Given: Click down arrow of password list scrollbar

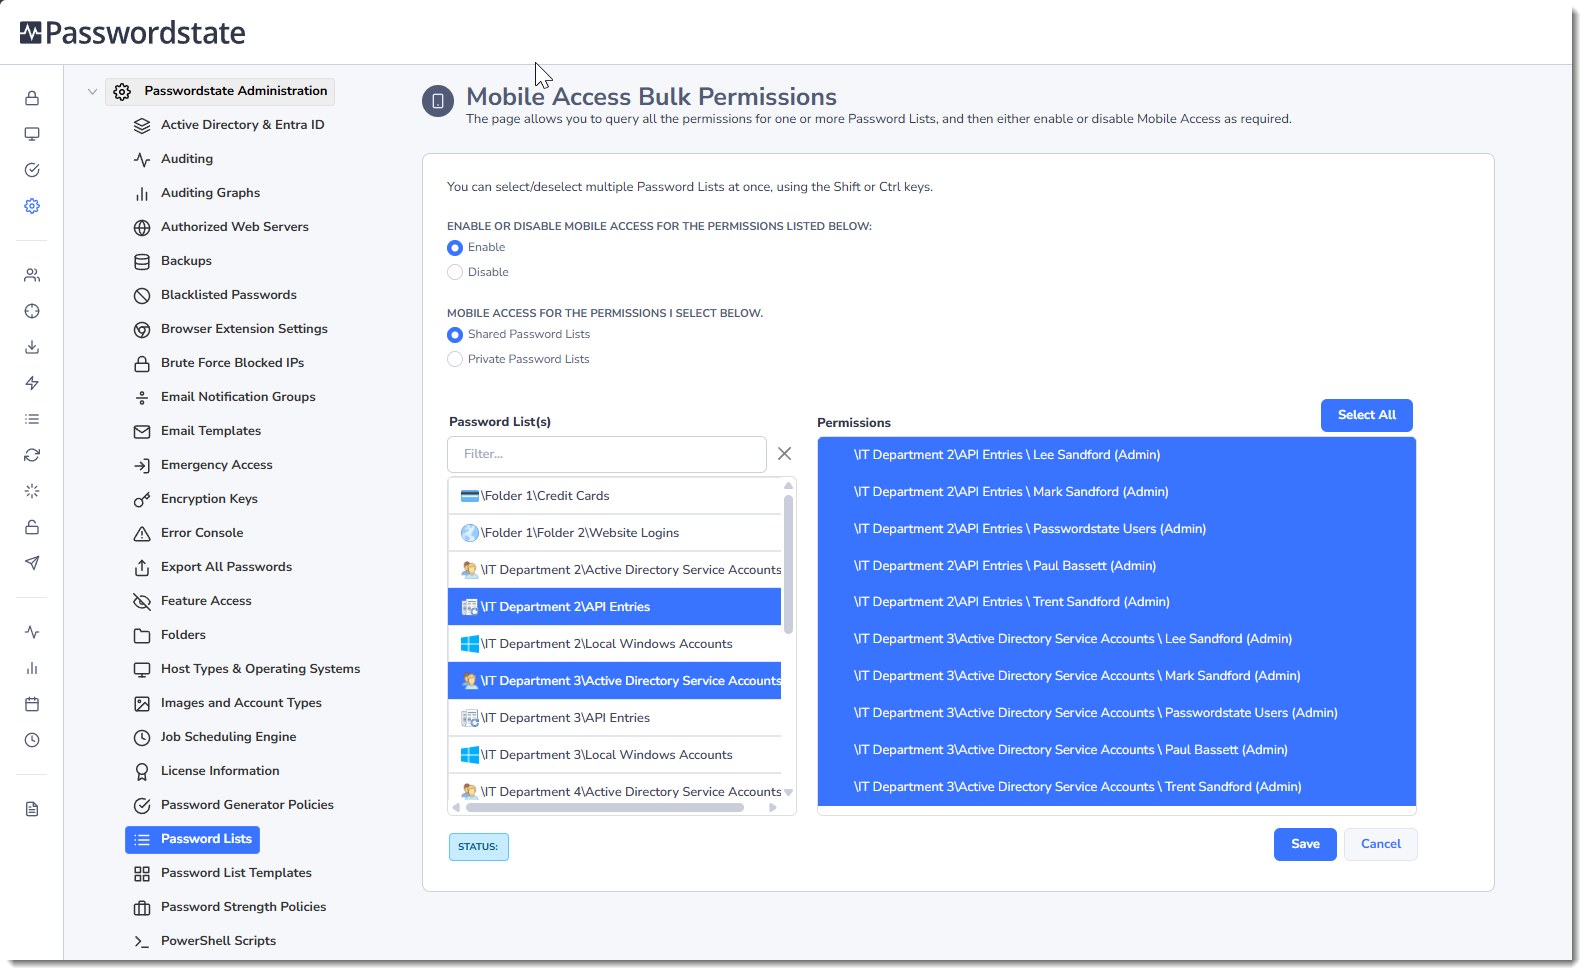Looking at the screenshot, I should coord(788,792).
